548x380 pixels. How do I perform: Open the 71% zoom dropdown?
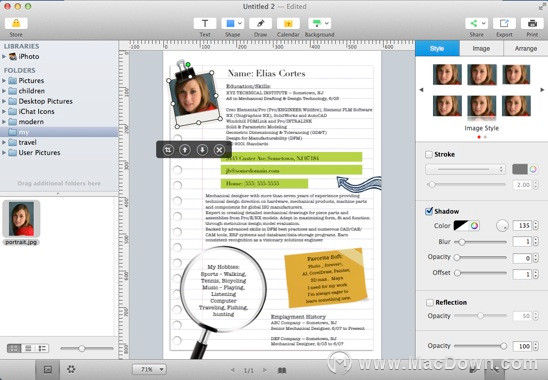point(149,369)
